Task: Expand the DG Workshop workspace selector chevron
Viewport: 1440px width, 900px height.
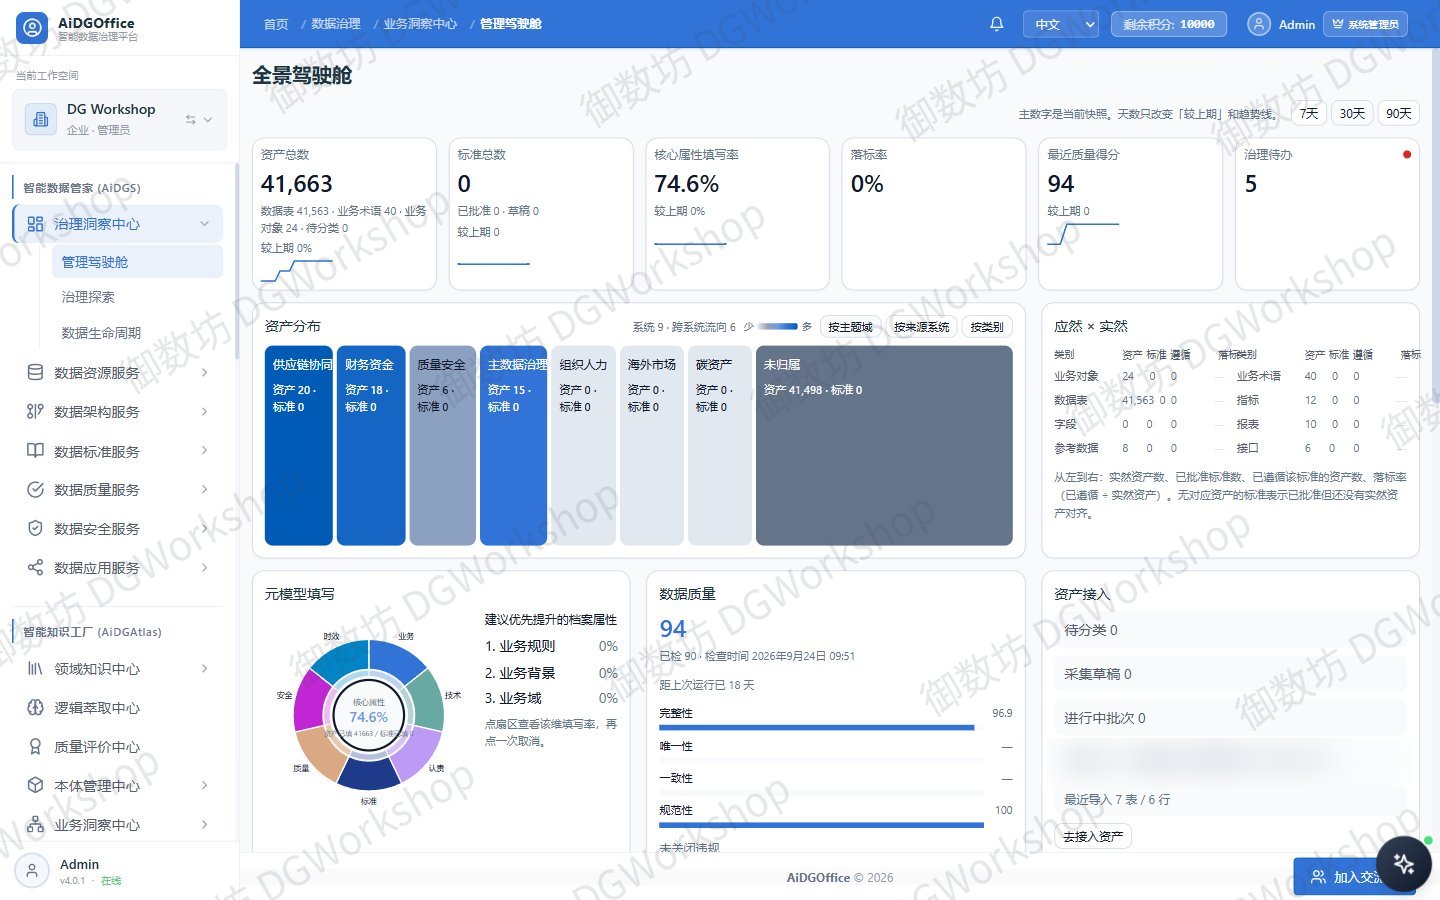Action: click(208, 119)
